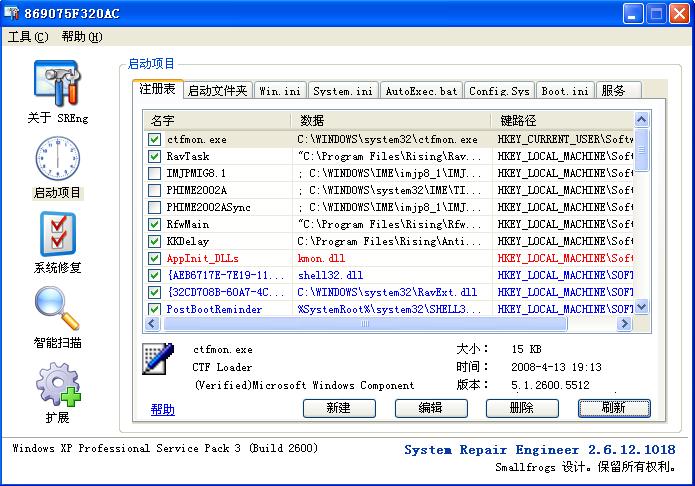Open the 帮助(H) menu
The image size is (695, 486).
click(x=82, y=37)
